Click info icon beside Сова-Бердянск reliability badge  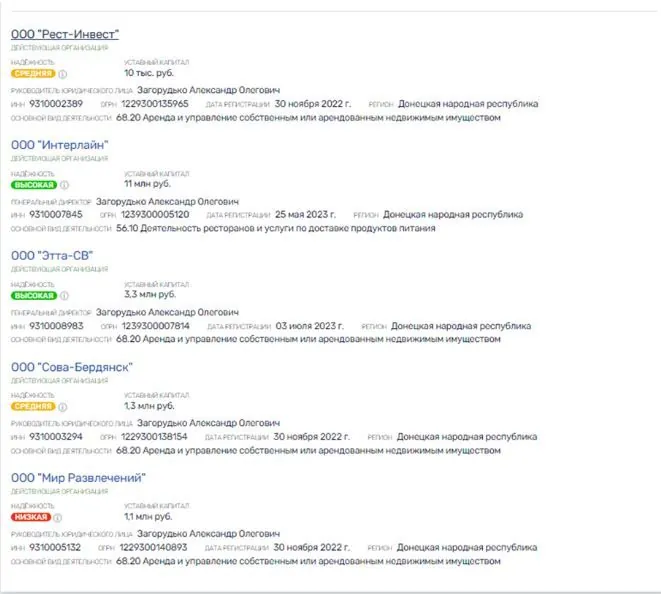pos(62,407)
